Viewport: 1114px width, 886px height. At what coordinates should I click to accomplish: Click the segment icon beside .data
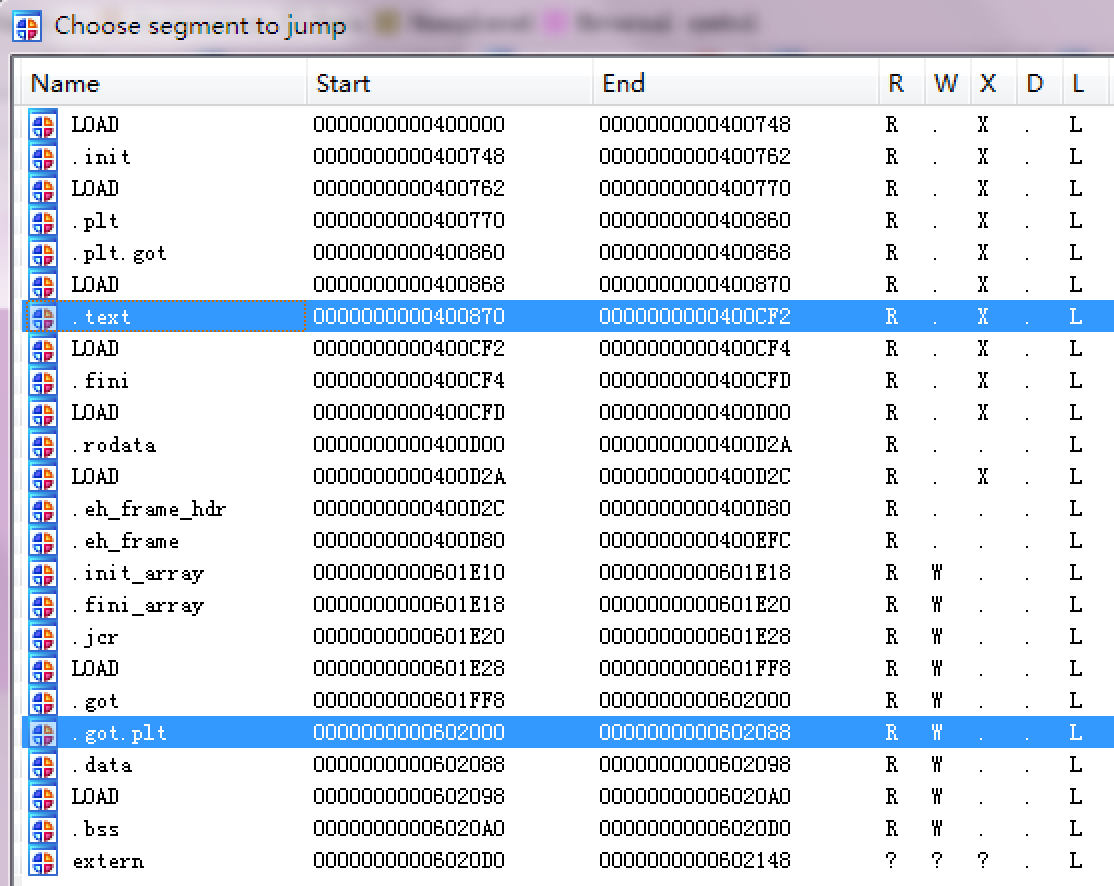tap(43, 765)
